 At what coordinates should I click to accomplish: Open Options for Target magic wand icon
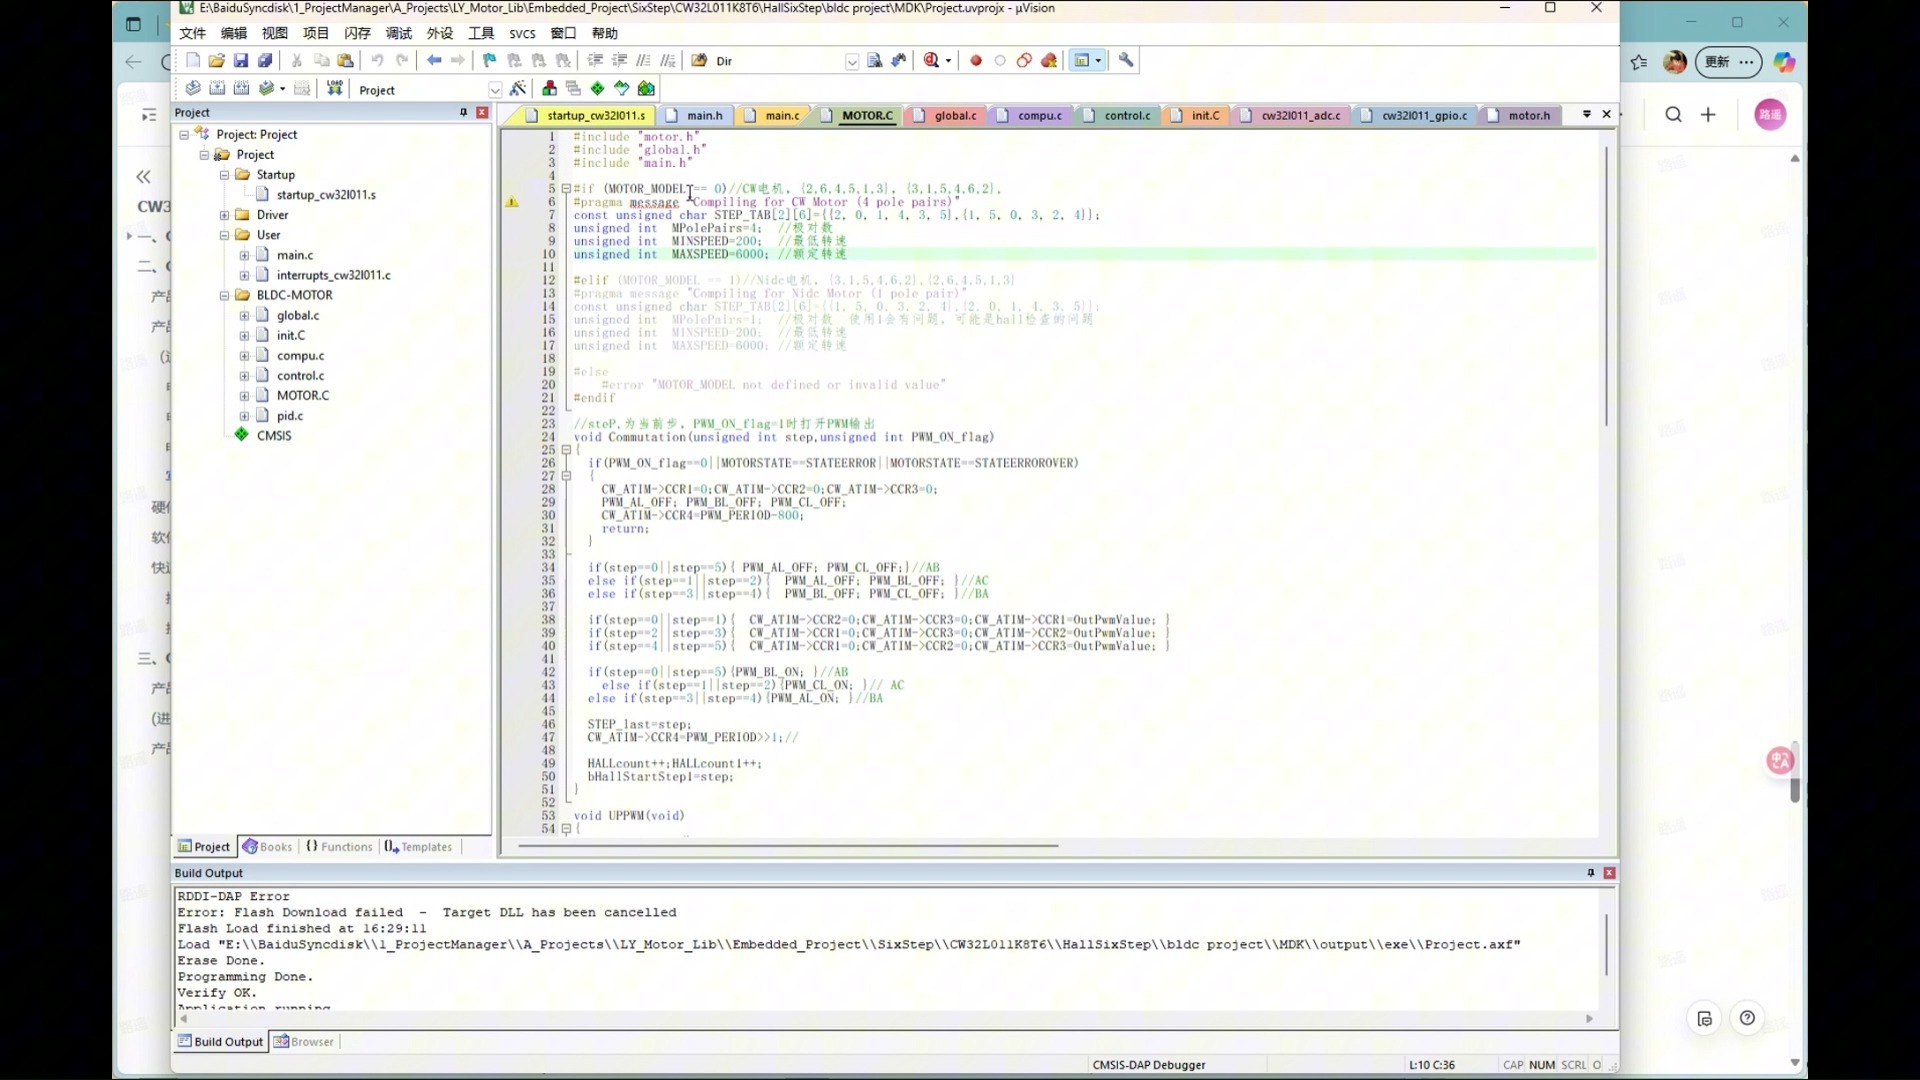tap(518, 88)
